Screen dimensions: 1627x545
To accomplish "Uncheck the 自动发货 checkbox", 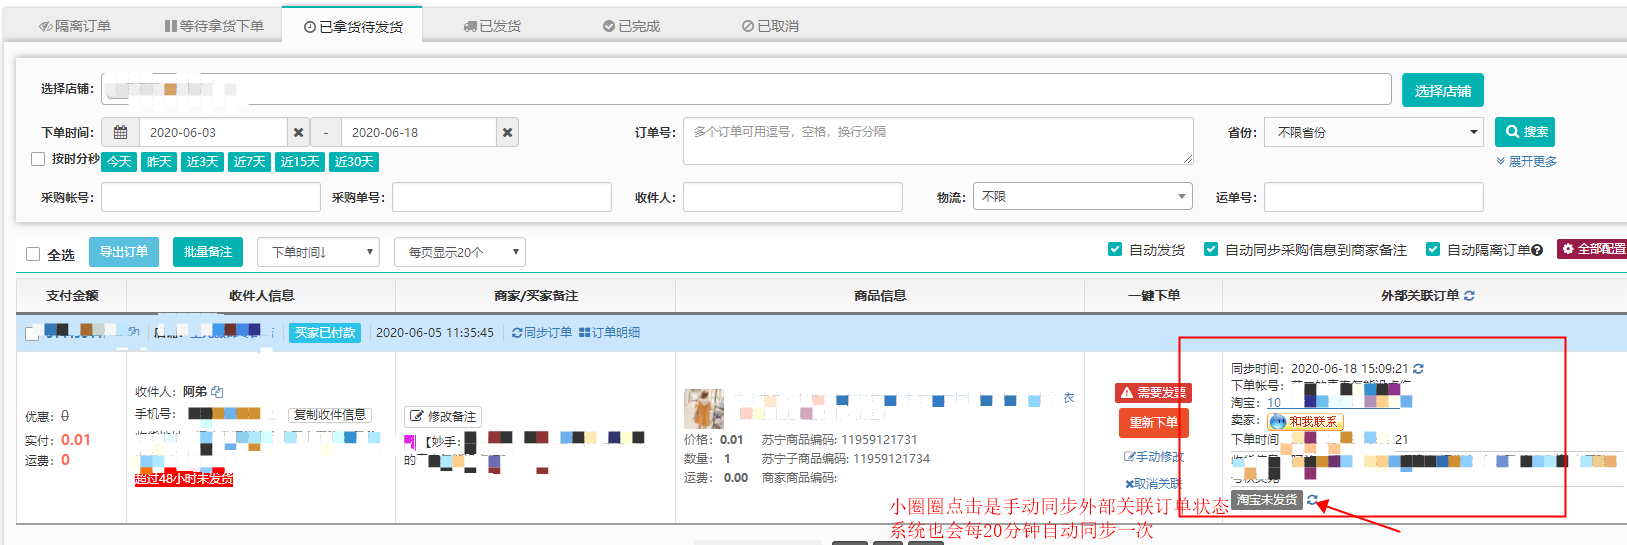I will coord(1115,249).
